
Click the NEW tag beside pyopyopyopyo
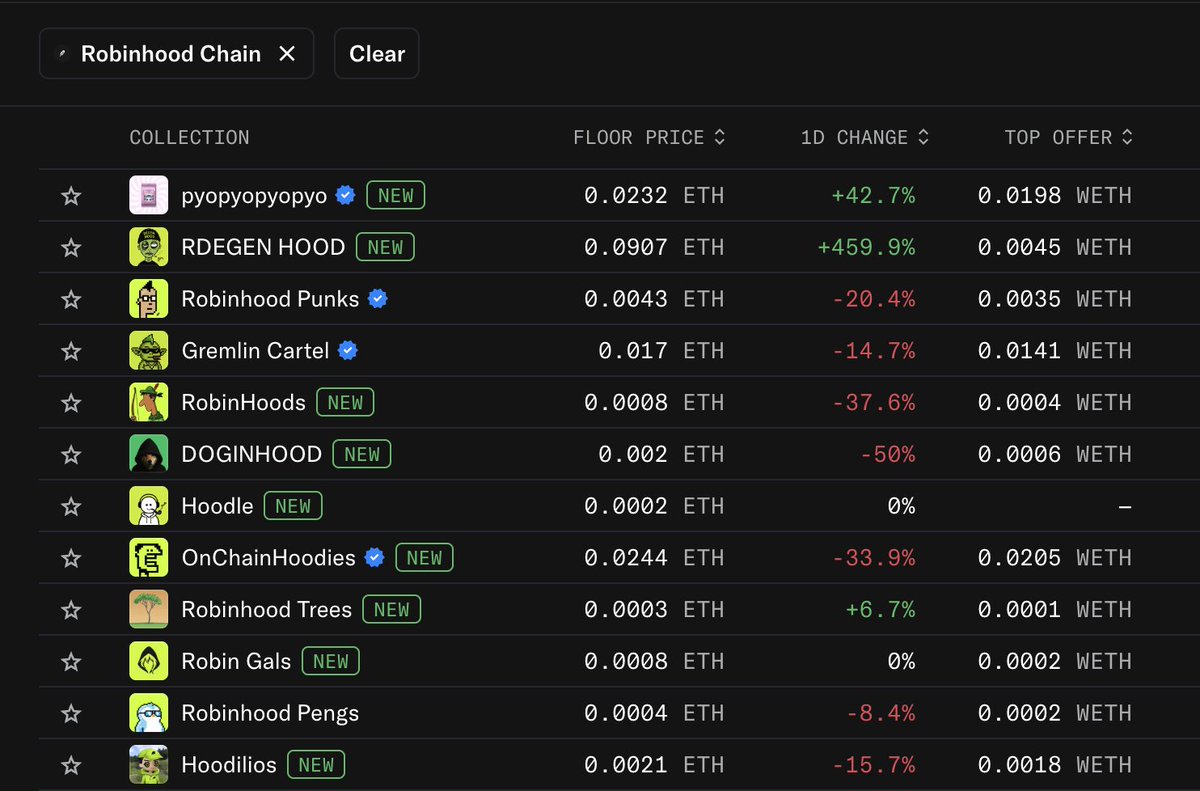[x=396, y=195]
